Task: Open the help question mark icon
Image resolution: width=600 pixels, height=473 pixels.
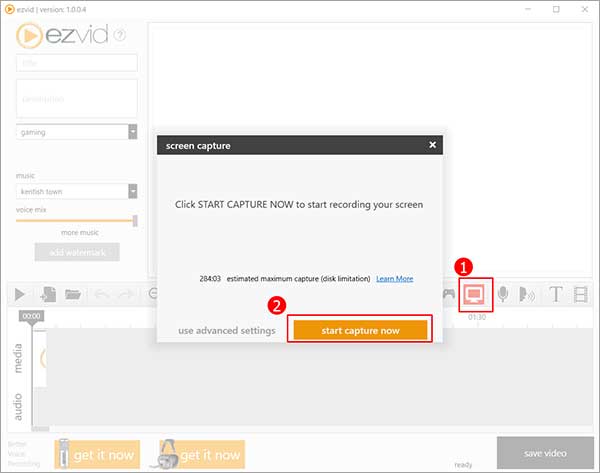Action: (120, 36)
